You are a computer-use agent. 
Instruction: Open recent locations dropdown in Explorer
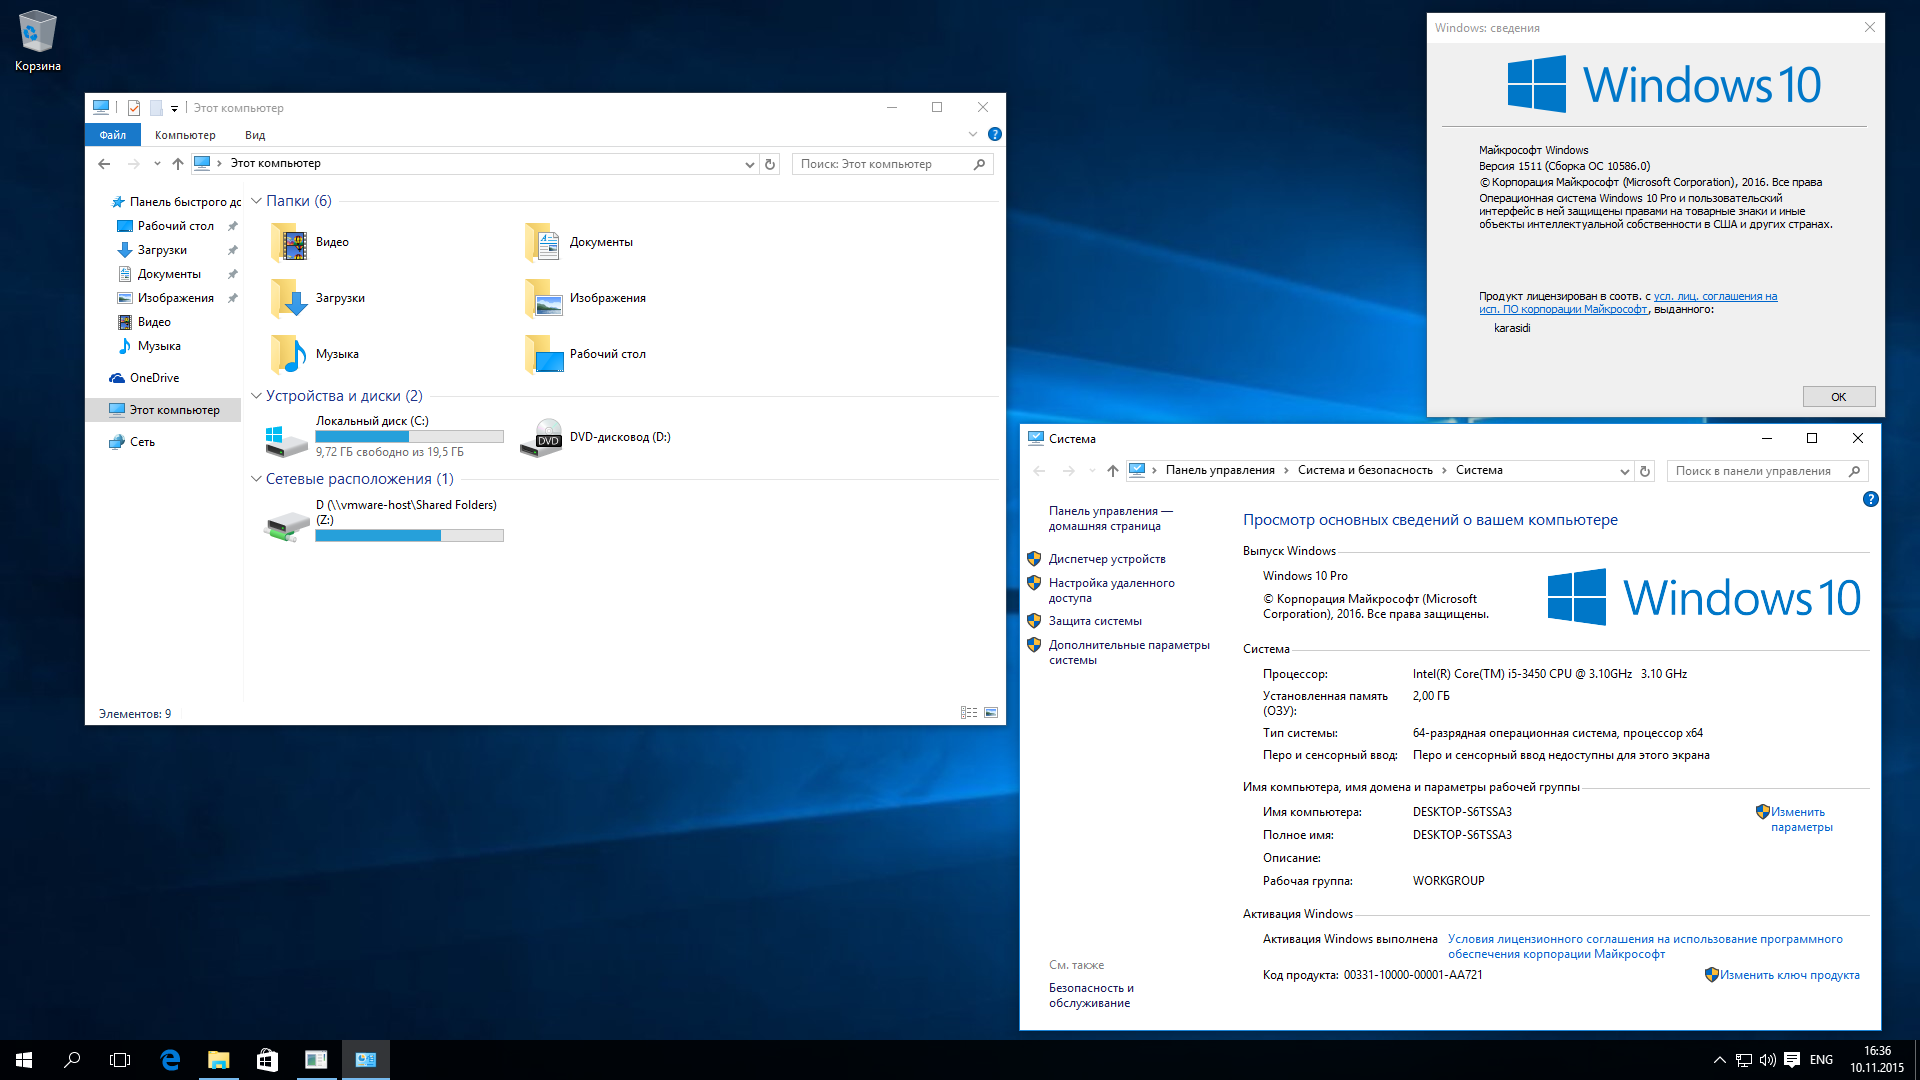pyautogui.click(x=157, y=164)
